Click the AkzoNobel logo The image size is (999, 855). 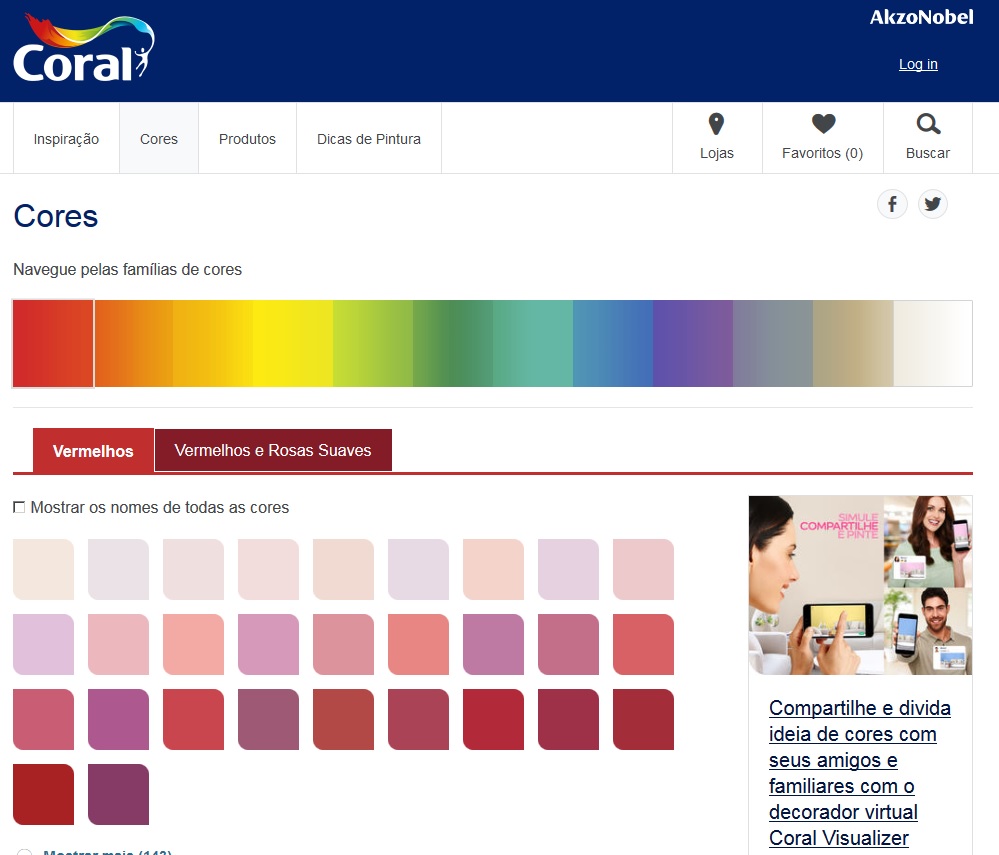pos(921,18)
